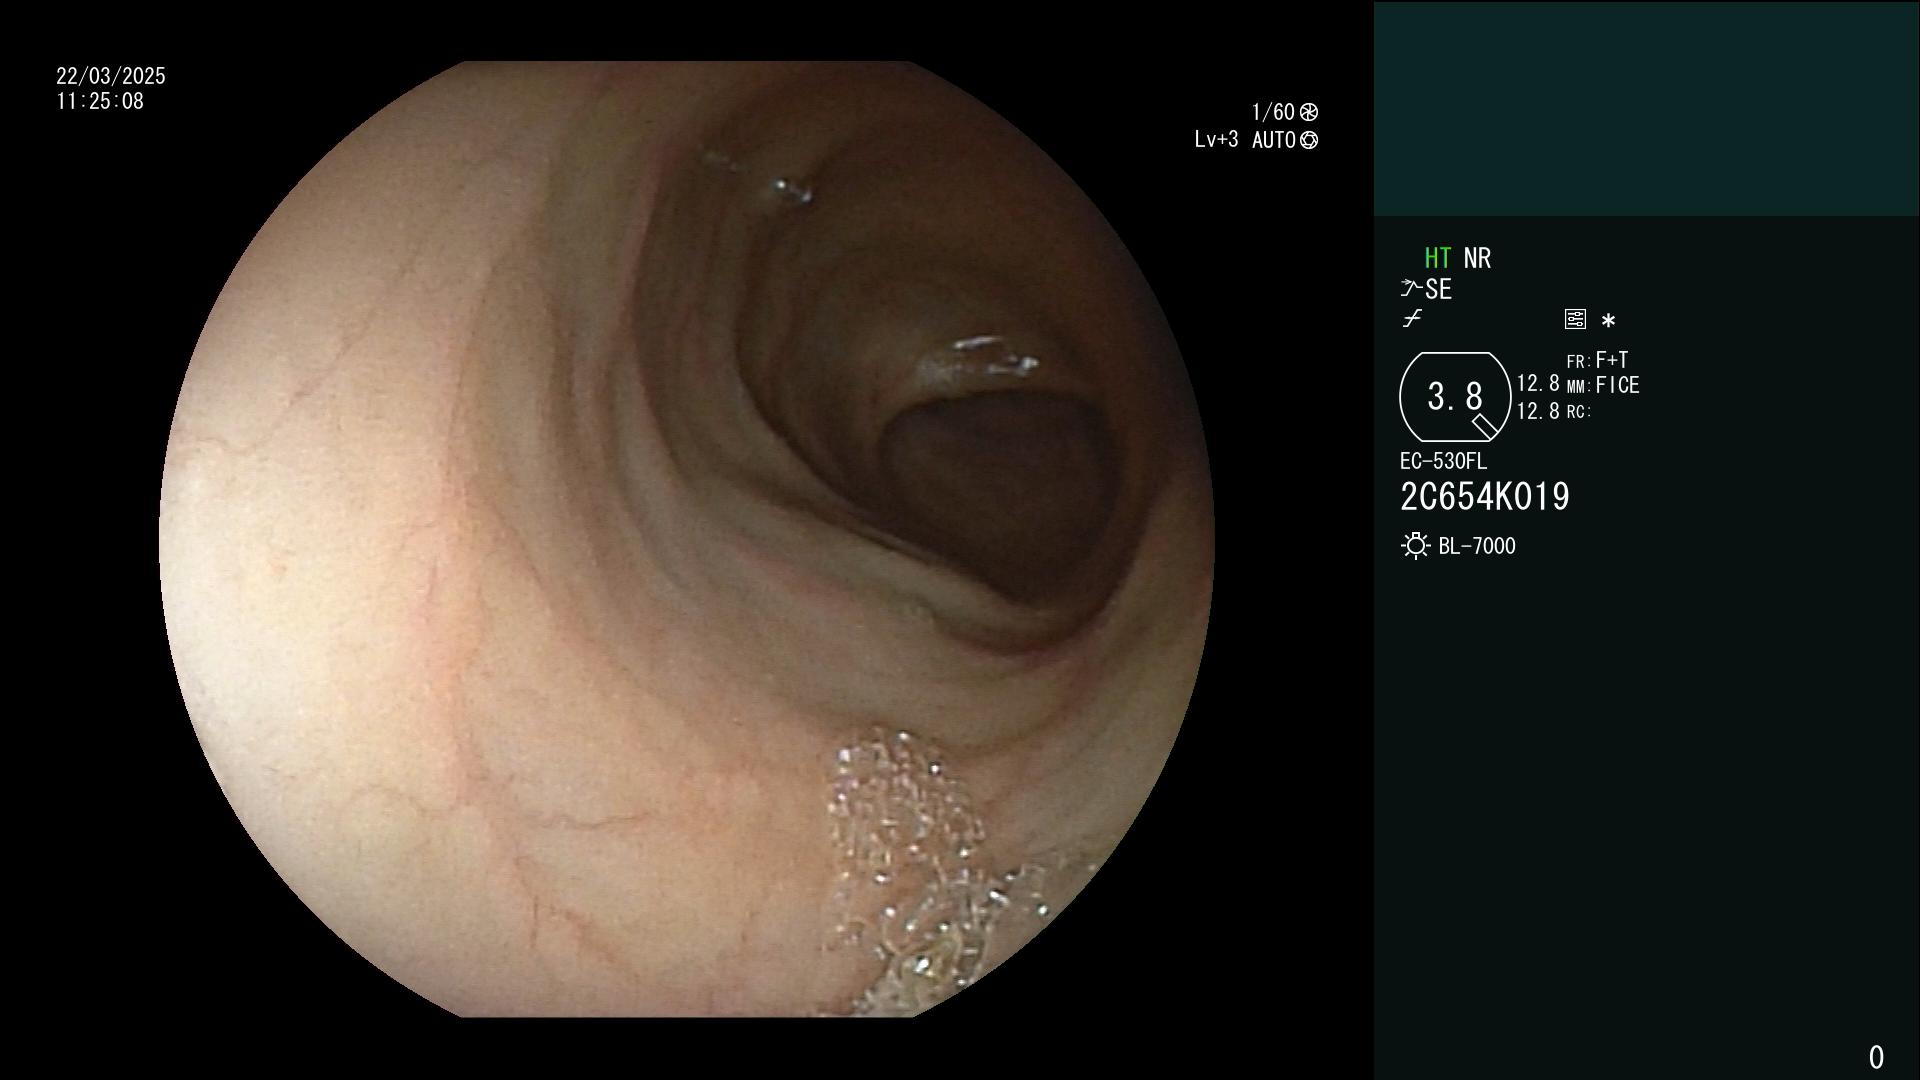Select the structure emphasis icon before SE
1920x1080 pixels.
pyautogui.click(x=1411, y=289)
